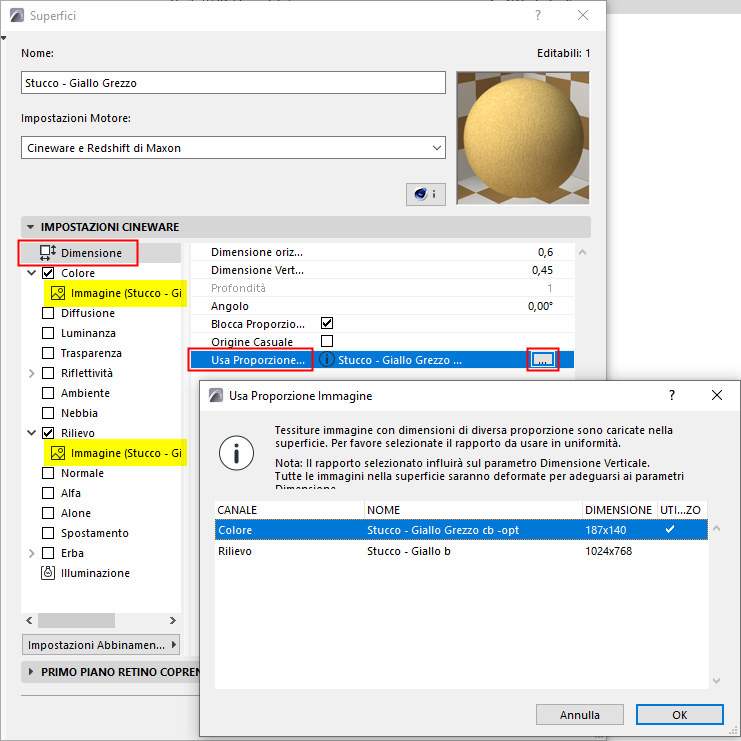Click the Usa Proporzione Immagine dialog app icon

pyautogui.click(x=216, y=395)
